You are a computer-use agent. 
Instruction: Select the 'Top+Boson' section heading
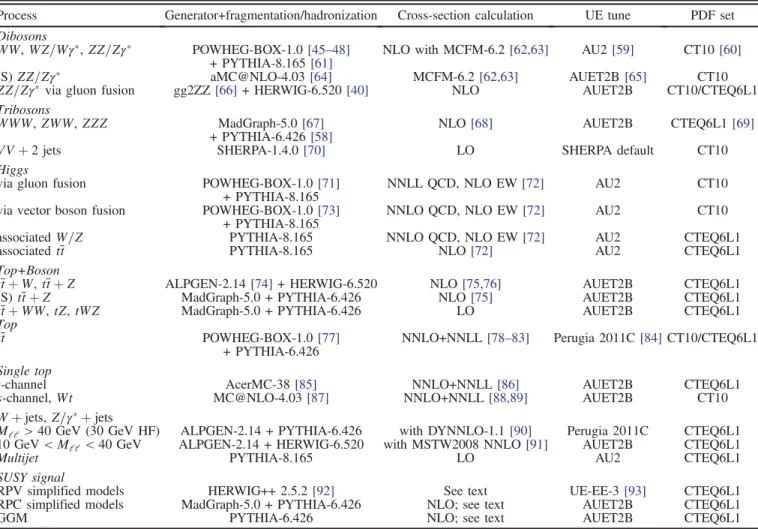(30, 270)
